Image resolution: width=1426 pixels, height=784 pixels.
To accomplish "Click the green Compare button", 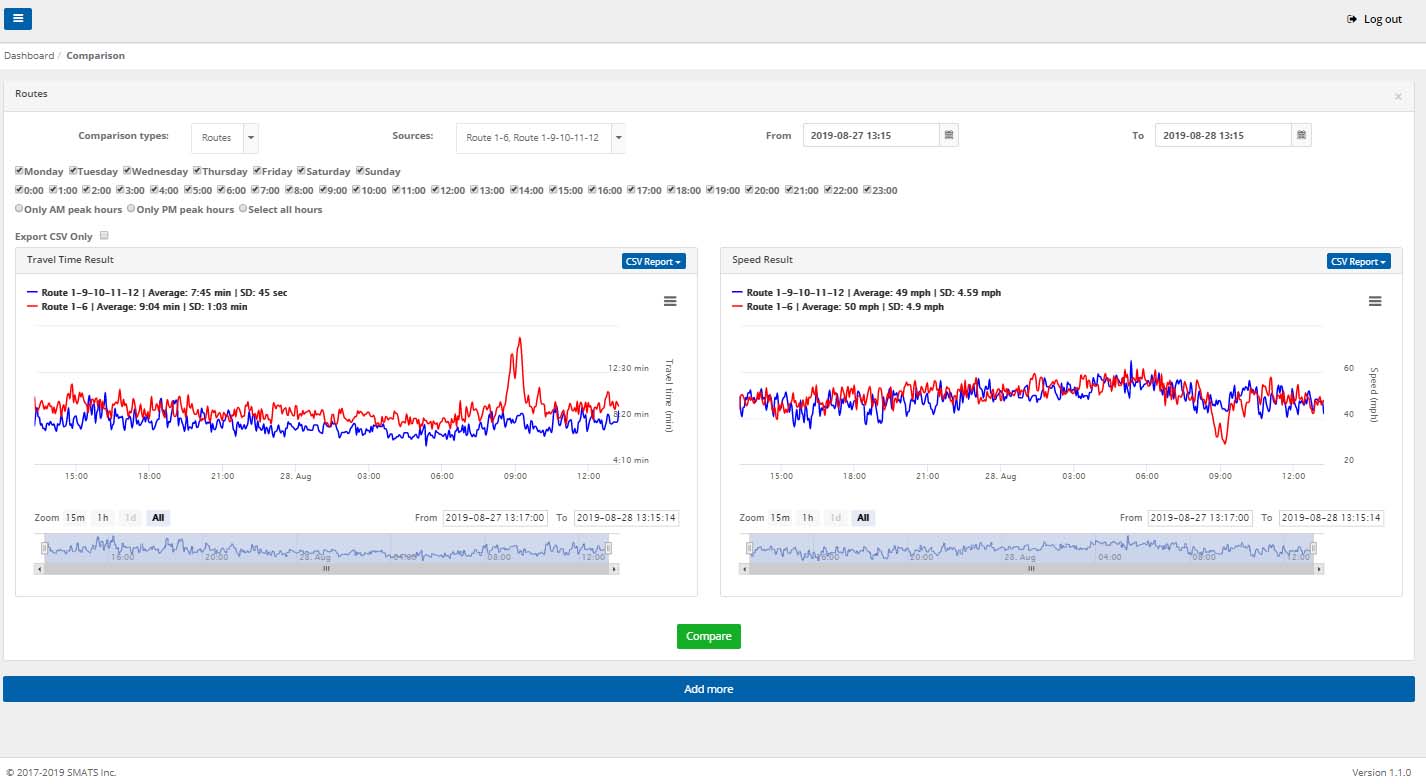I will [709, 636].
